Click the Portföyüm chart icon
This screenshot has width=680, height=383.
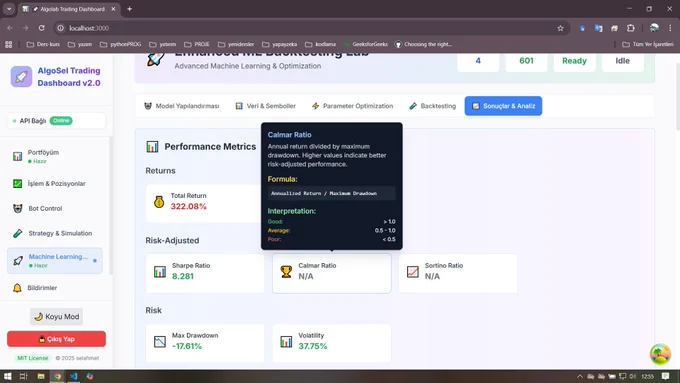point(17,156)
